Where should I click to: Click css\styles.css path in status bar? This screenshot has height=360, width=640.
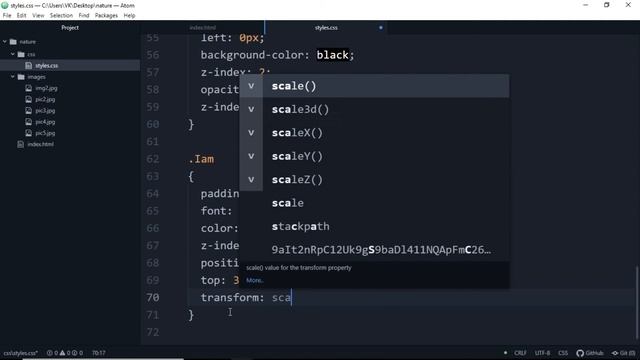click(20, 353)
